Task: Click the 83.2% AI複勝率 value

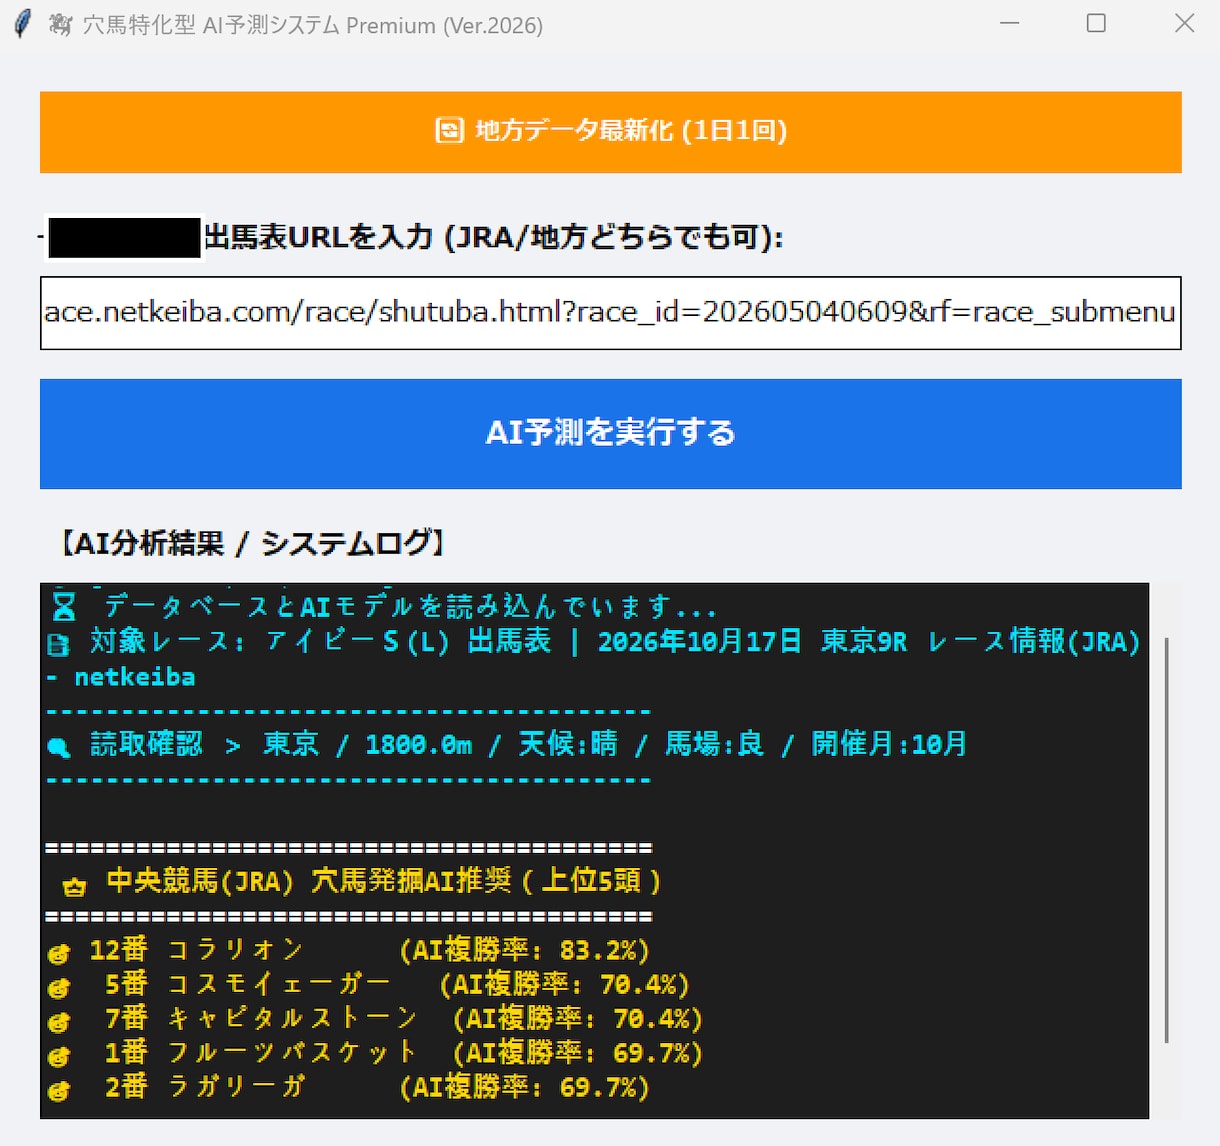Action: coord(597,950)
